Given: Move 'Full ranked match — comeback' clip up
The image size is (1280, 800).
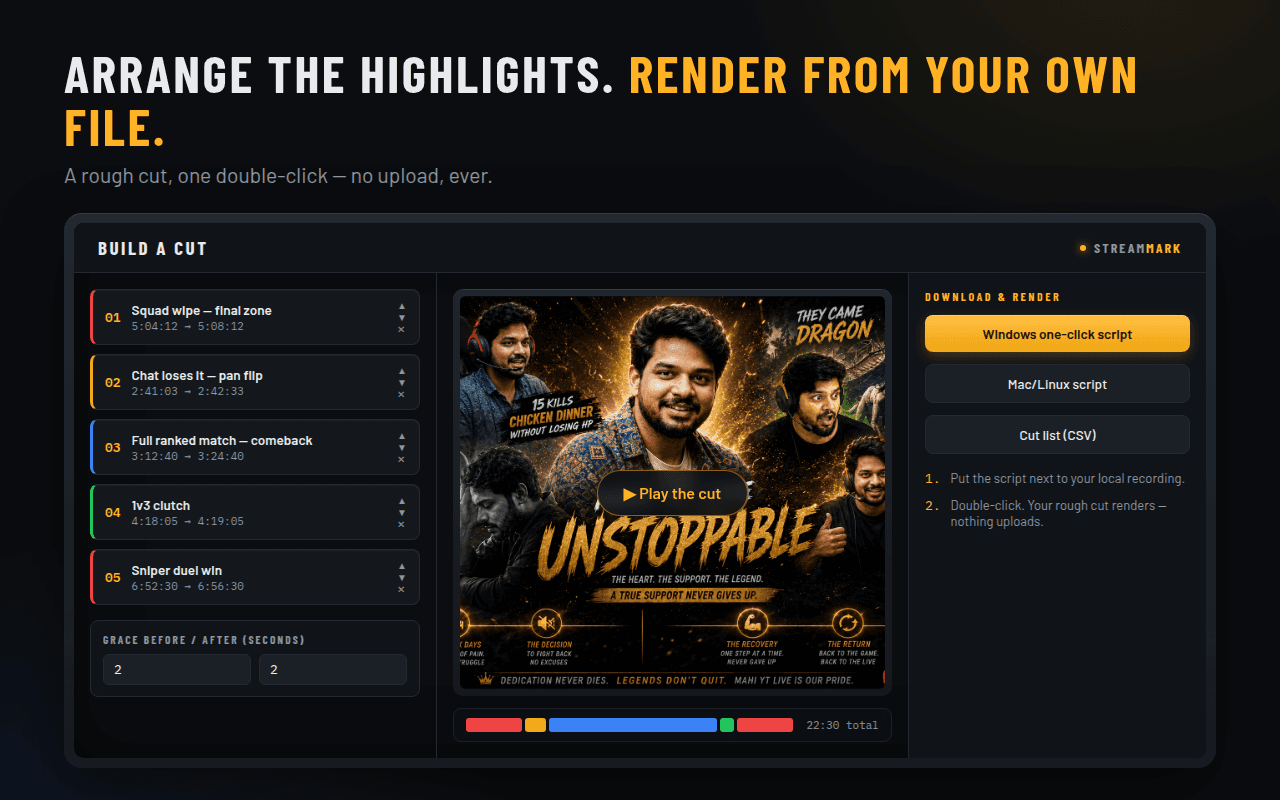Looking at the screenshot, I should [401, 436].
